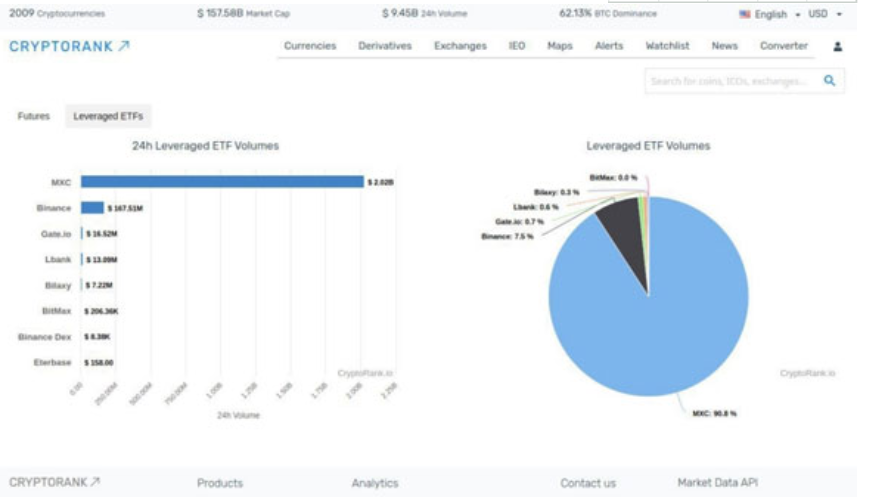Open the Derivatives menu

coord(385,45)
